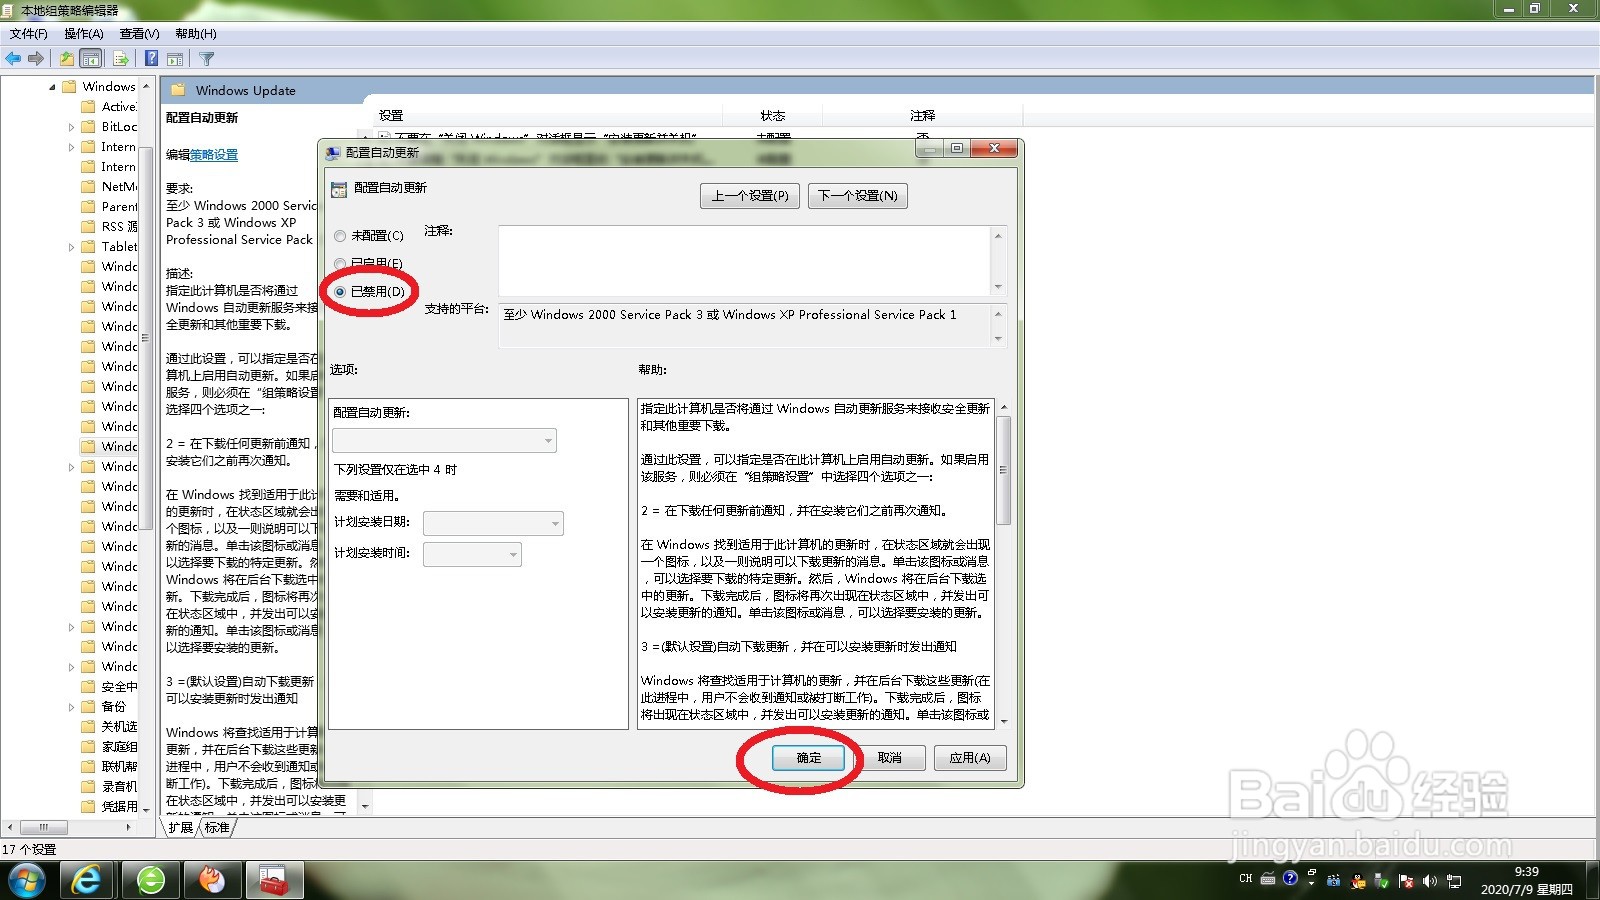Select the RSS 源 tree folder
Screen dimensions: 1600x900
point(109,227)
